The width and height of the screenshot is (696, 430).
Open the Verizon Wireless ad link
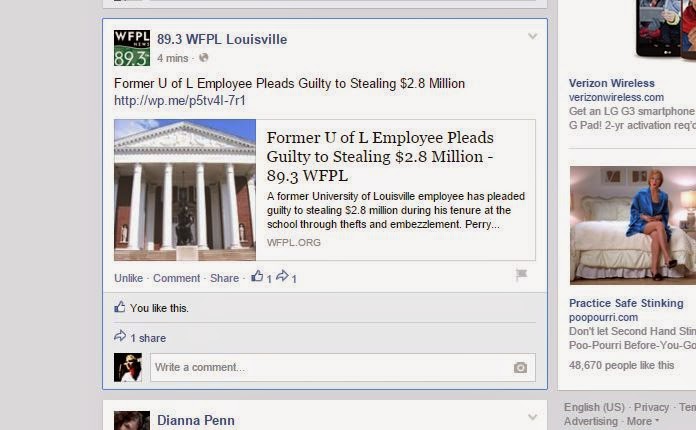click(x=612, y=83)
